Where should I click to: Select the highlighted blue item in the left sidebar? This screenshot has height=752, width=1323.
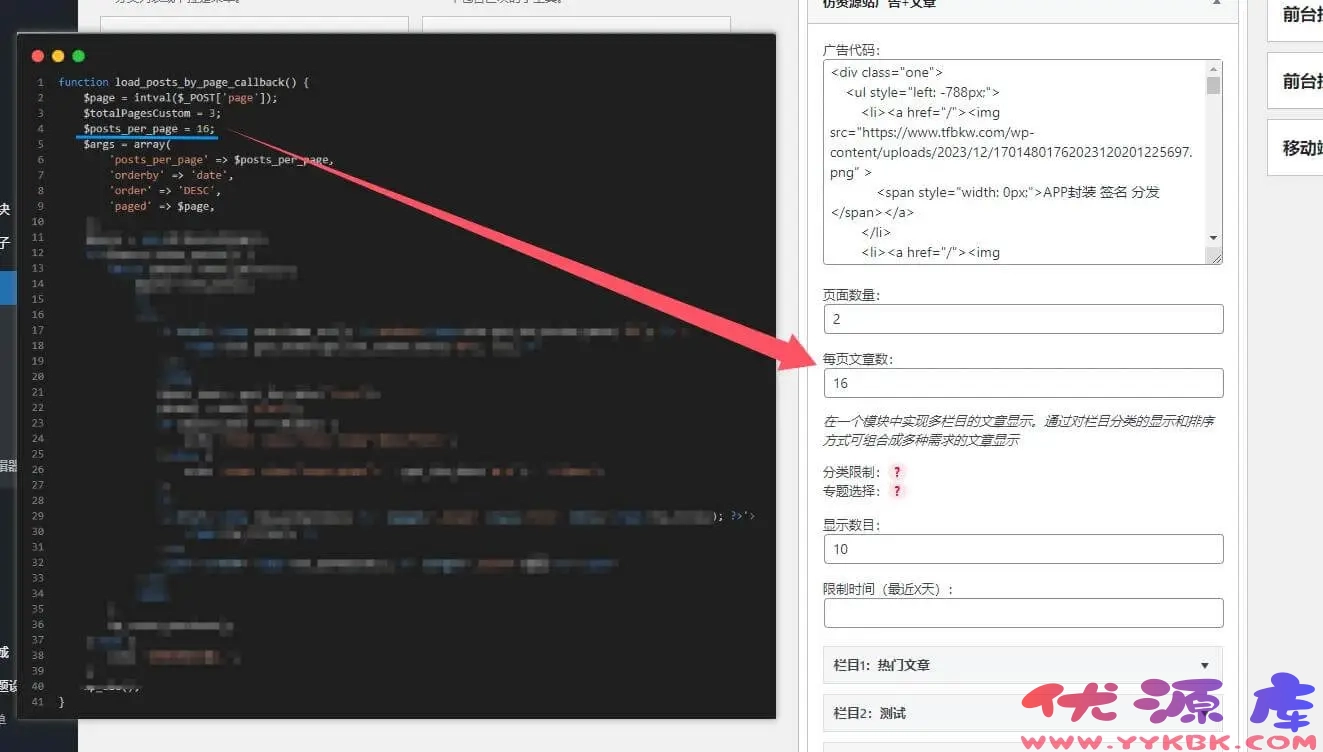[6, 287]
